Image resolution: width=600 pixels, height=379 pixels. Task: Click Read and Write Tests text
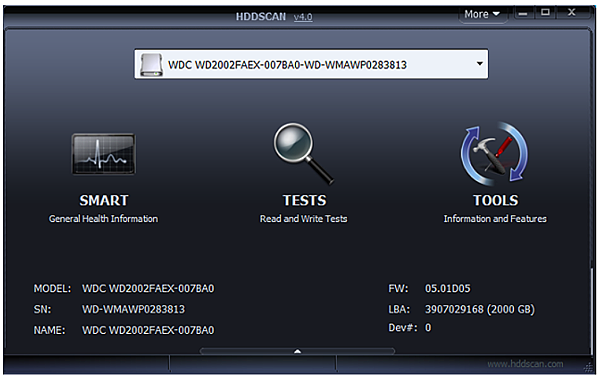(x=303, y=219)
